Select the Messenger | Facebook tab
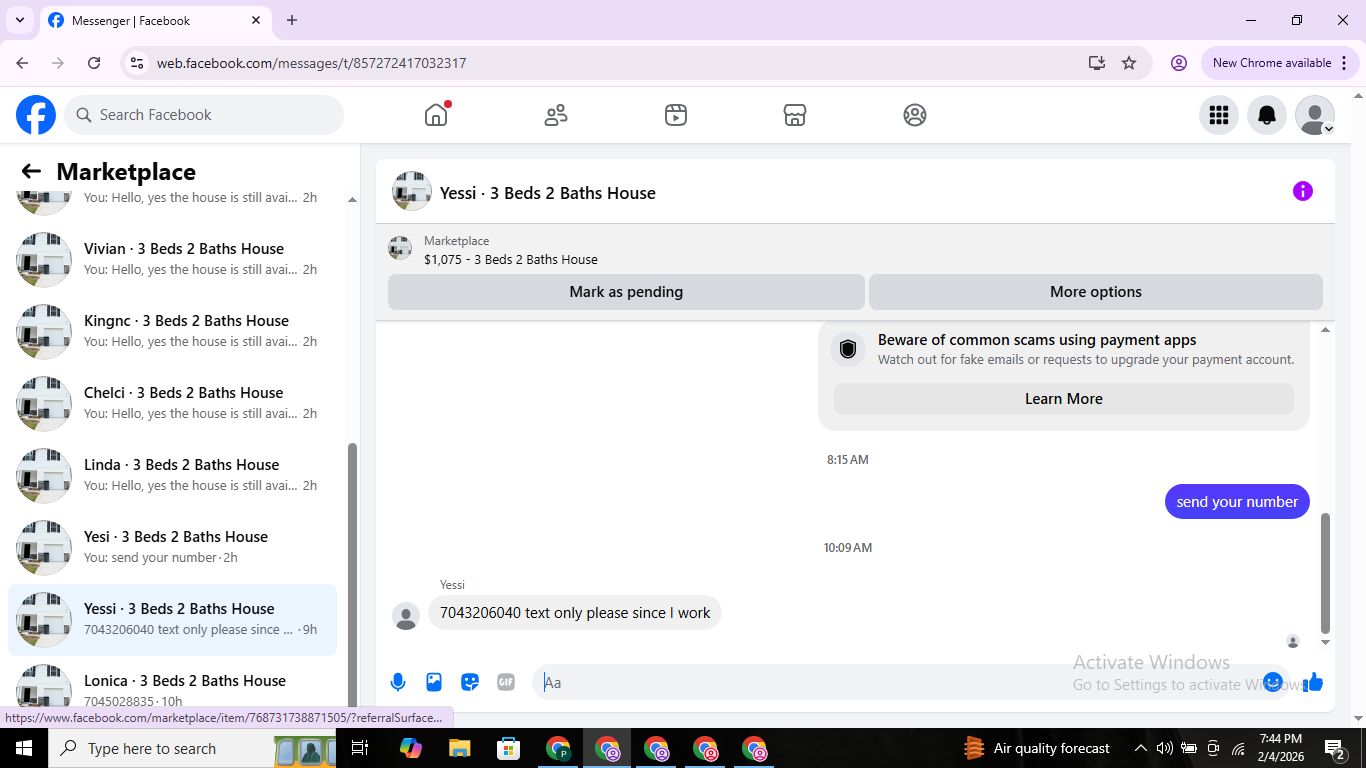This screenshot has height=768, width=1366. pyautogui.click(x=155, y=21)
